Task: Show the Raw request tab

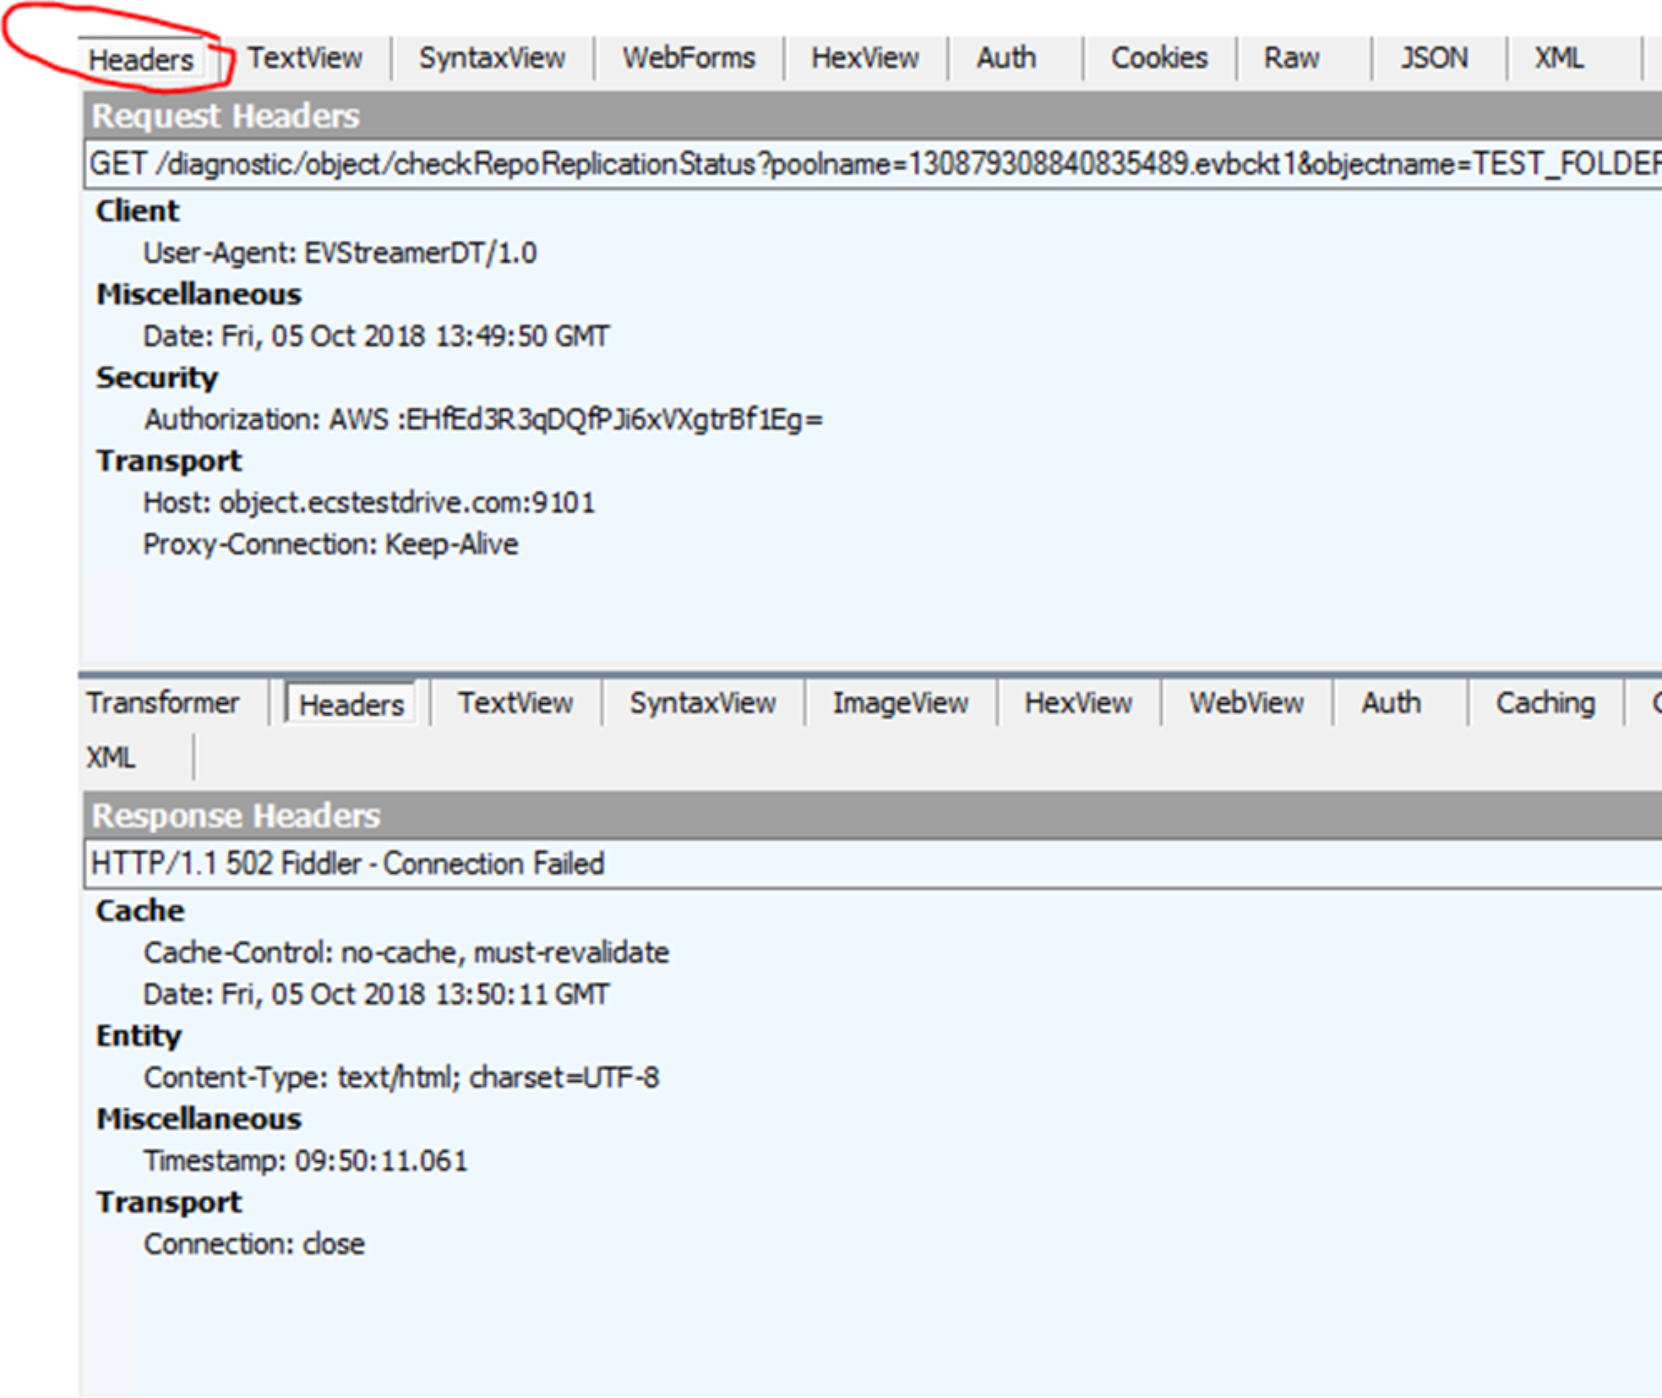Action: pyautogui.click(x=1292, y=58)
